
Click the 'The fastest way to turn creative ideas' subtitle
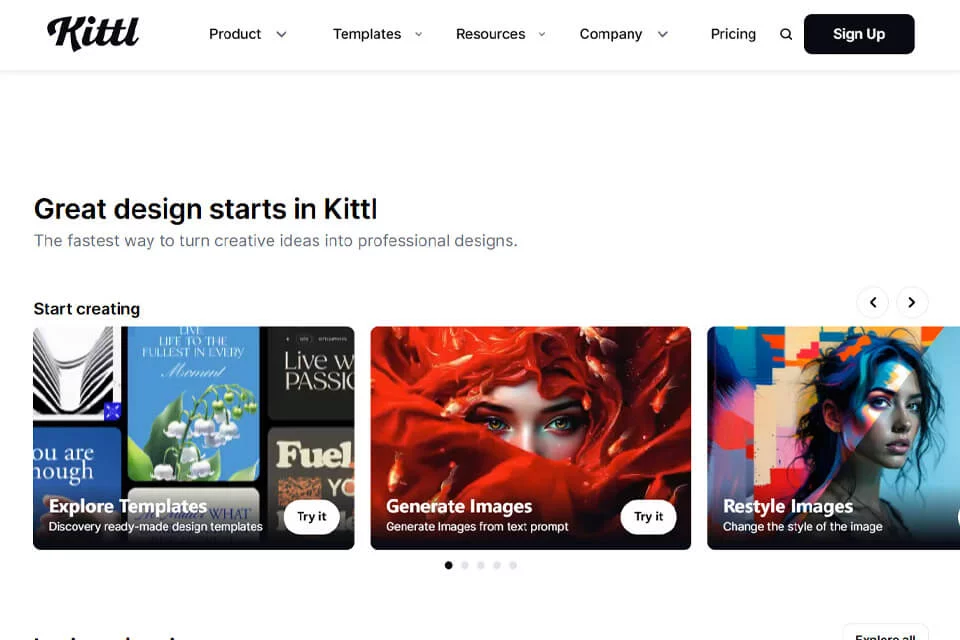276,241
